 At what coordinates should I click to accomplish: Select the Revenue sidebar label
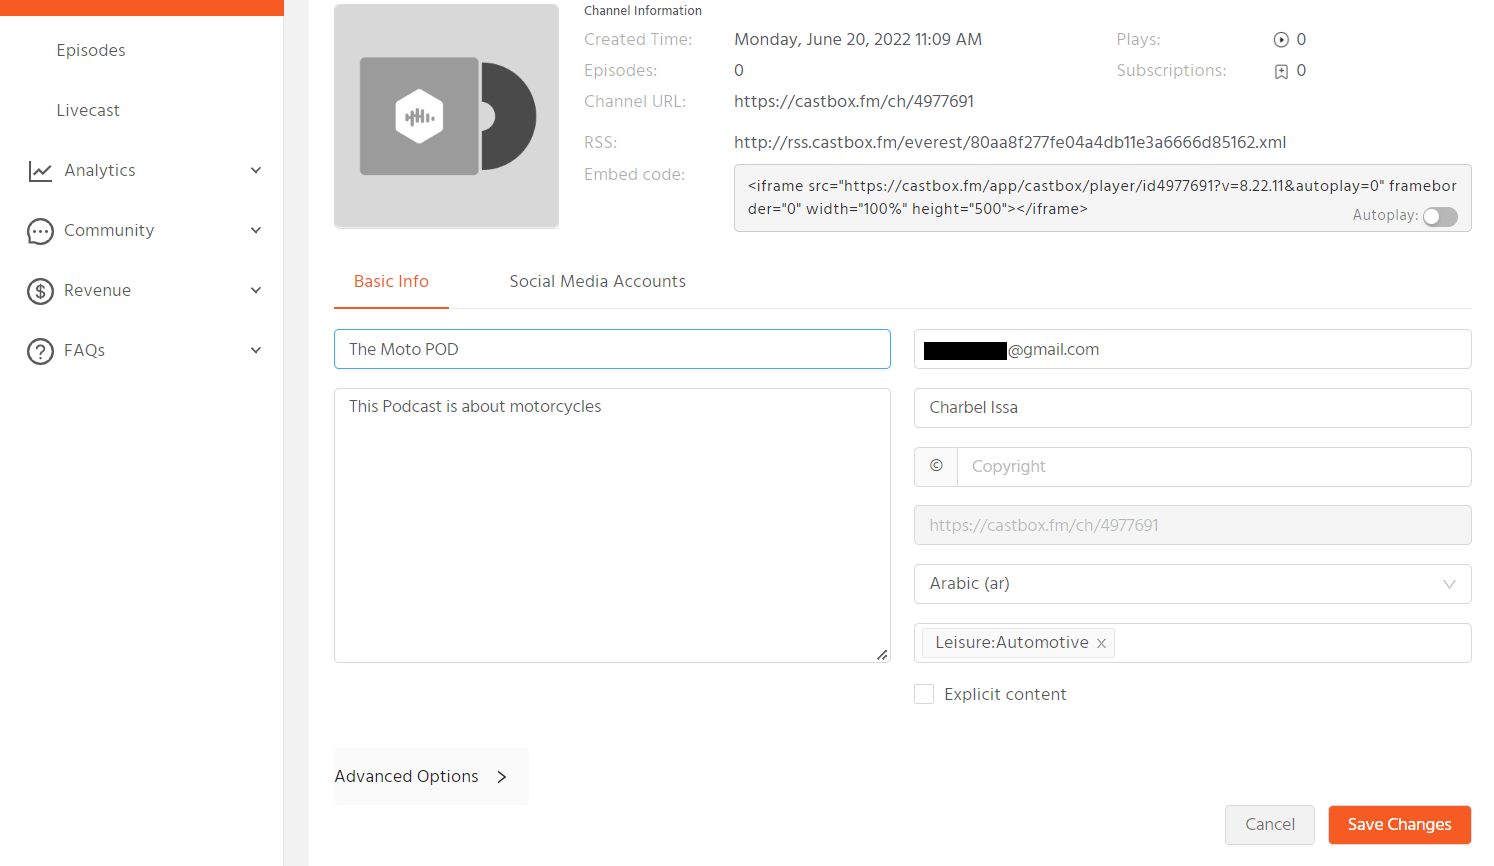pyautogui.click(x=97, y=291)
